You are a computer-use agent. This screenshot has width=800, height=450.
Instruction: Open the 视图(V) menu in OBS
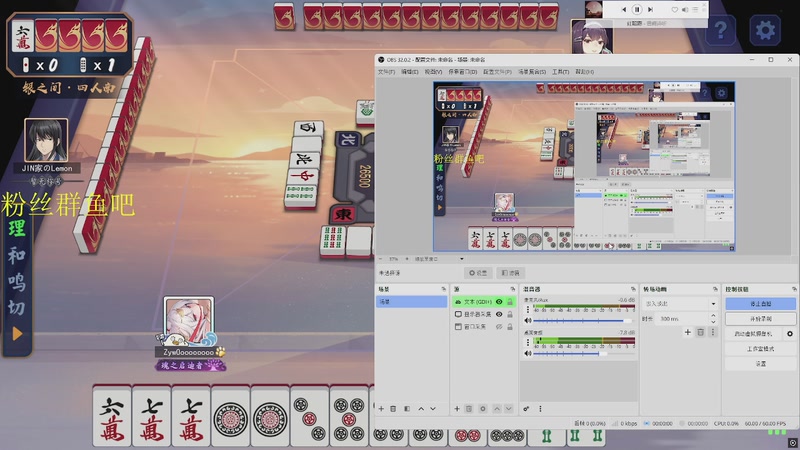click(x=433, y=72)
